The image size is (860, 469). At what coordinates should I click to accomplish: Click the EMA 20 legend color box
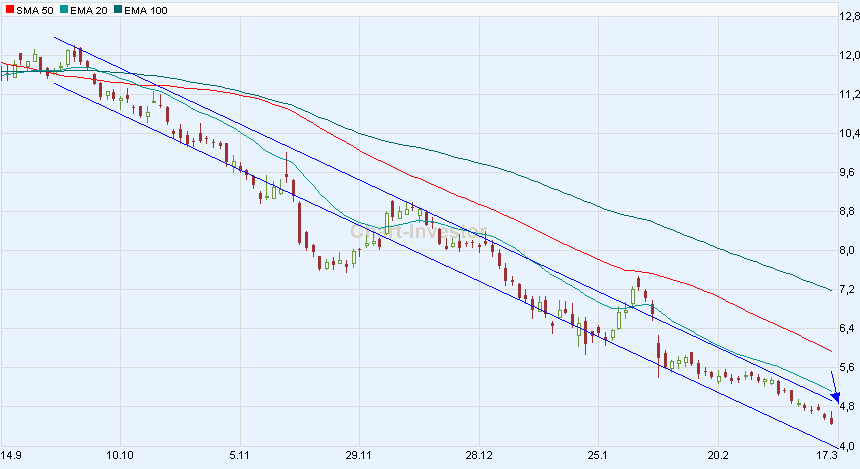65,9
